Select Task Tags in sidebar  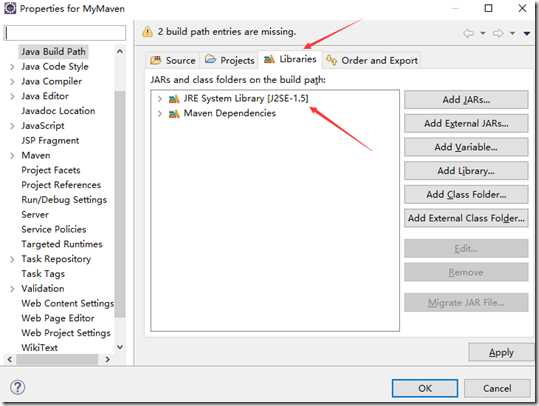43,274
